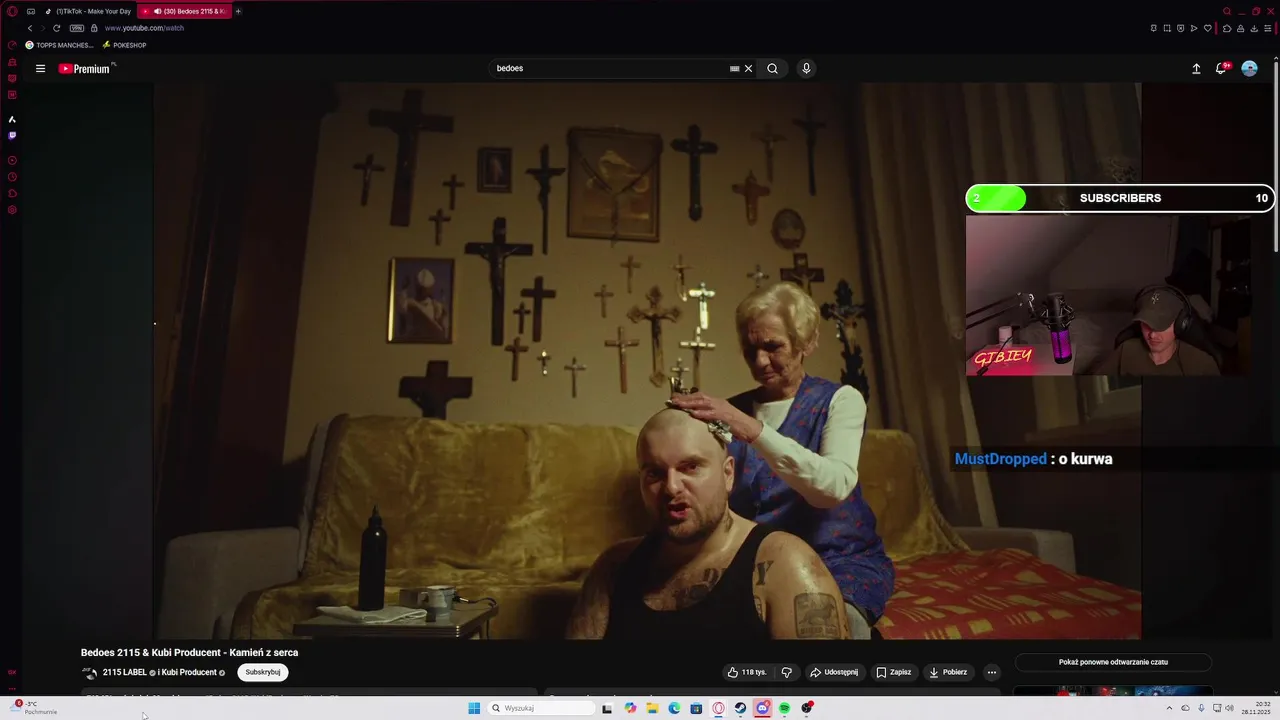
Task: Open browser downloads icon in toolbar
Action: click(x=1253, y=28)
